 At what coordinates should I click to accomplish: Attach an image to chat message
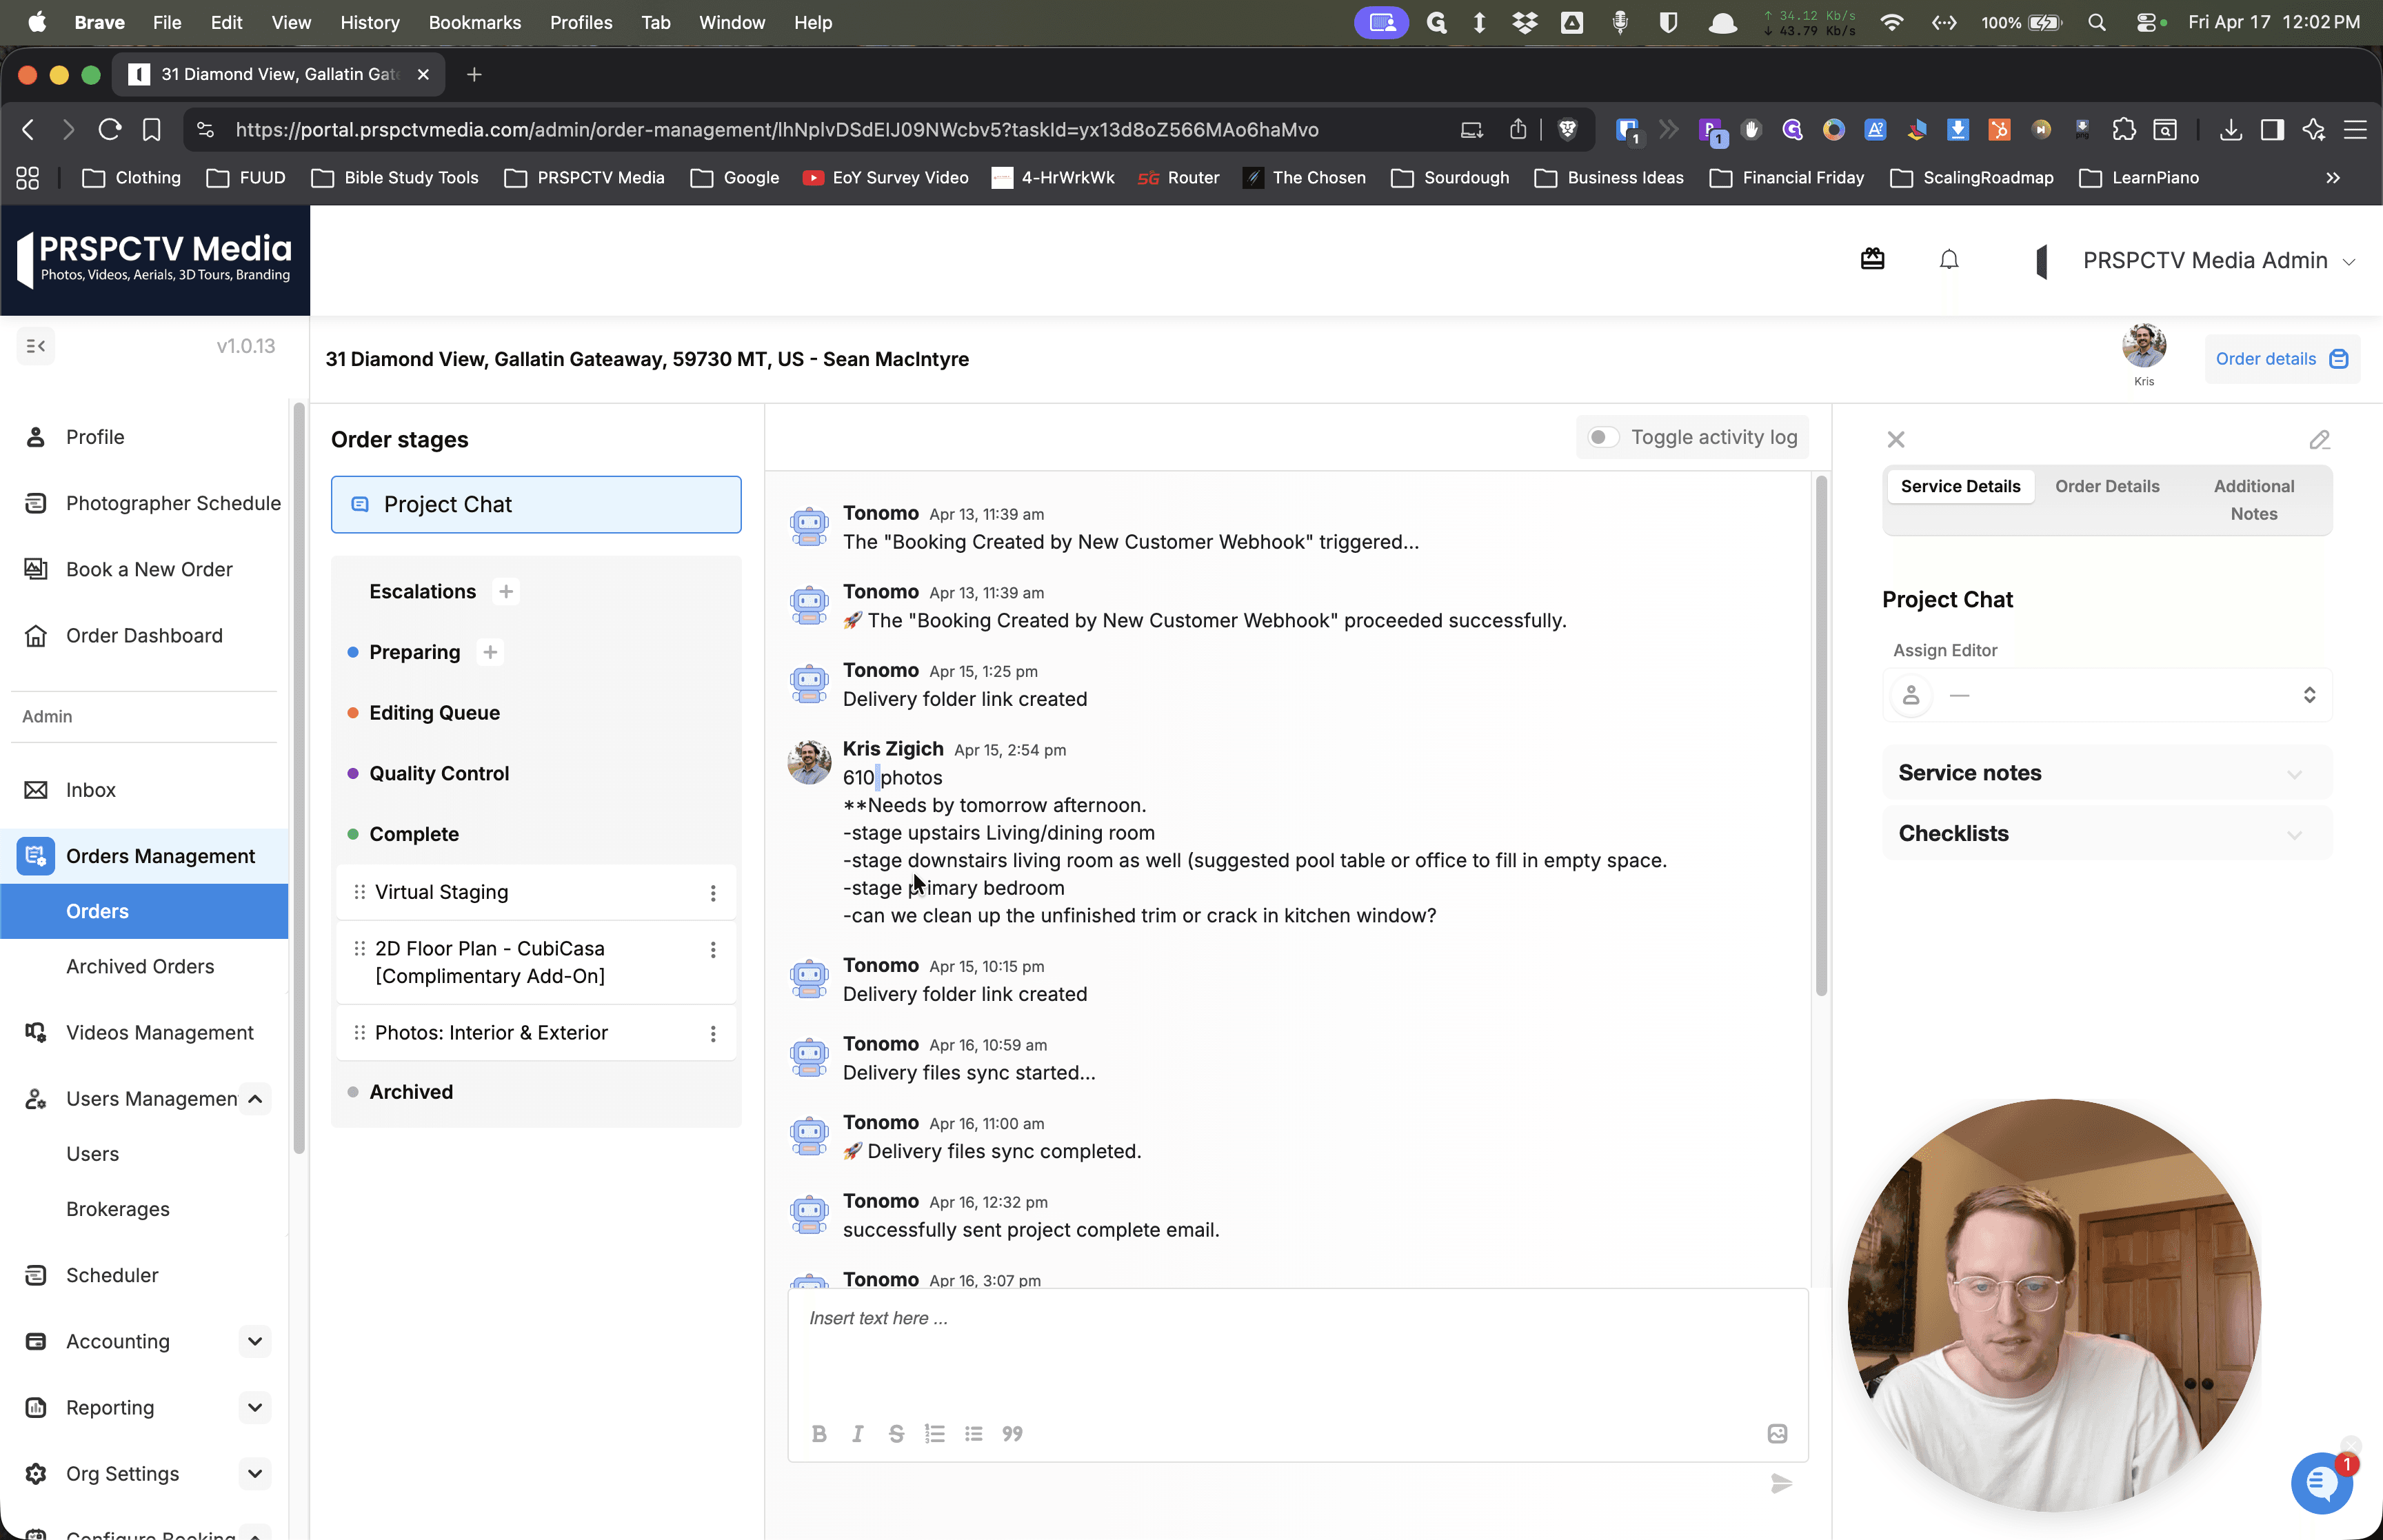coord(1777,1433)
